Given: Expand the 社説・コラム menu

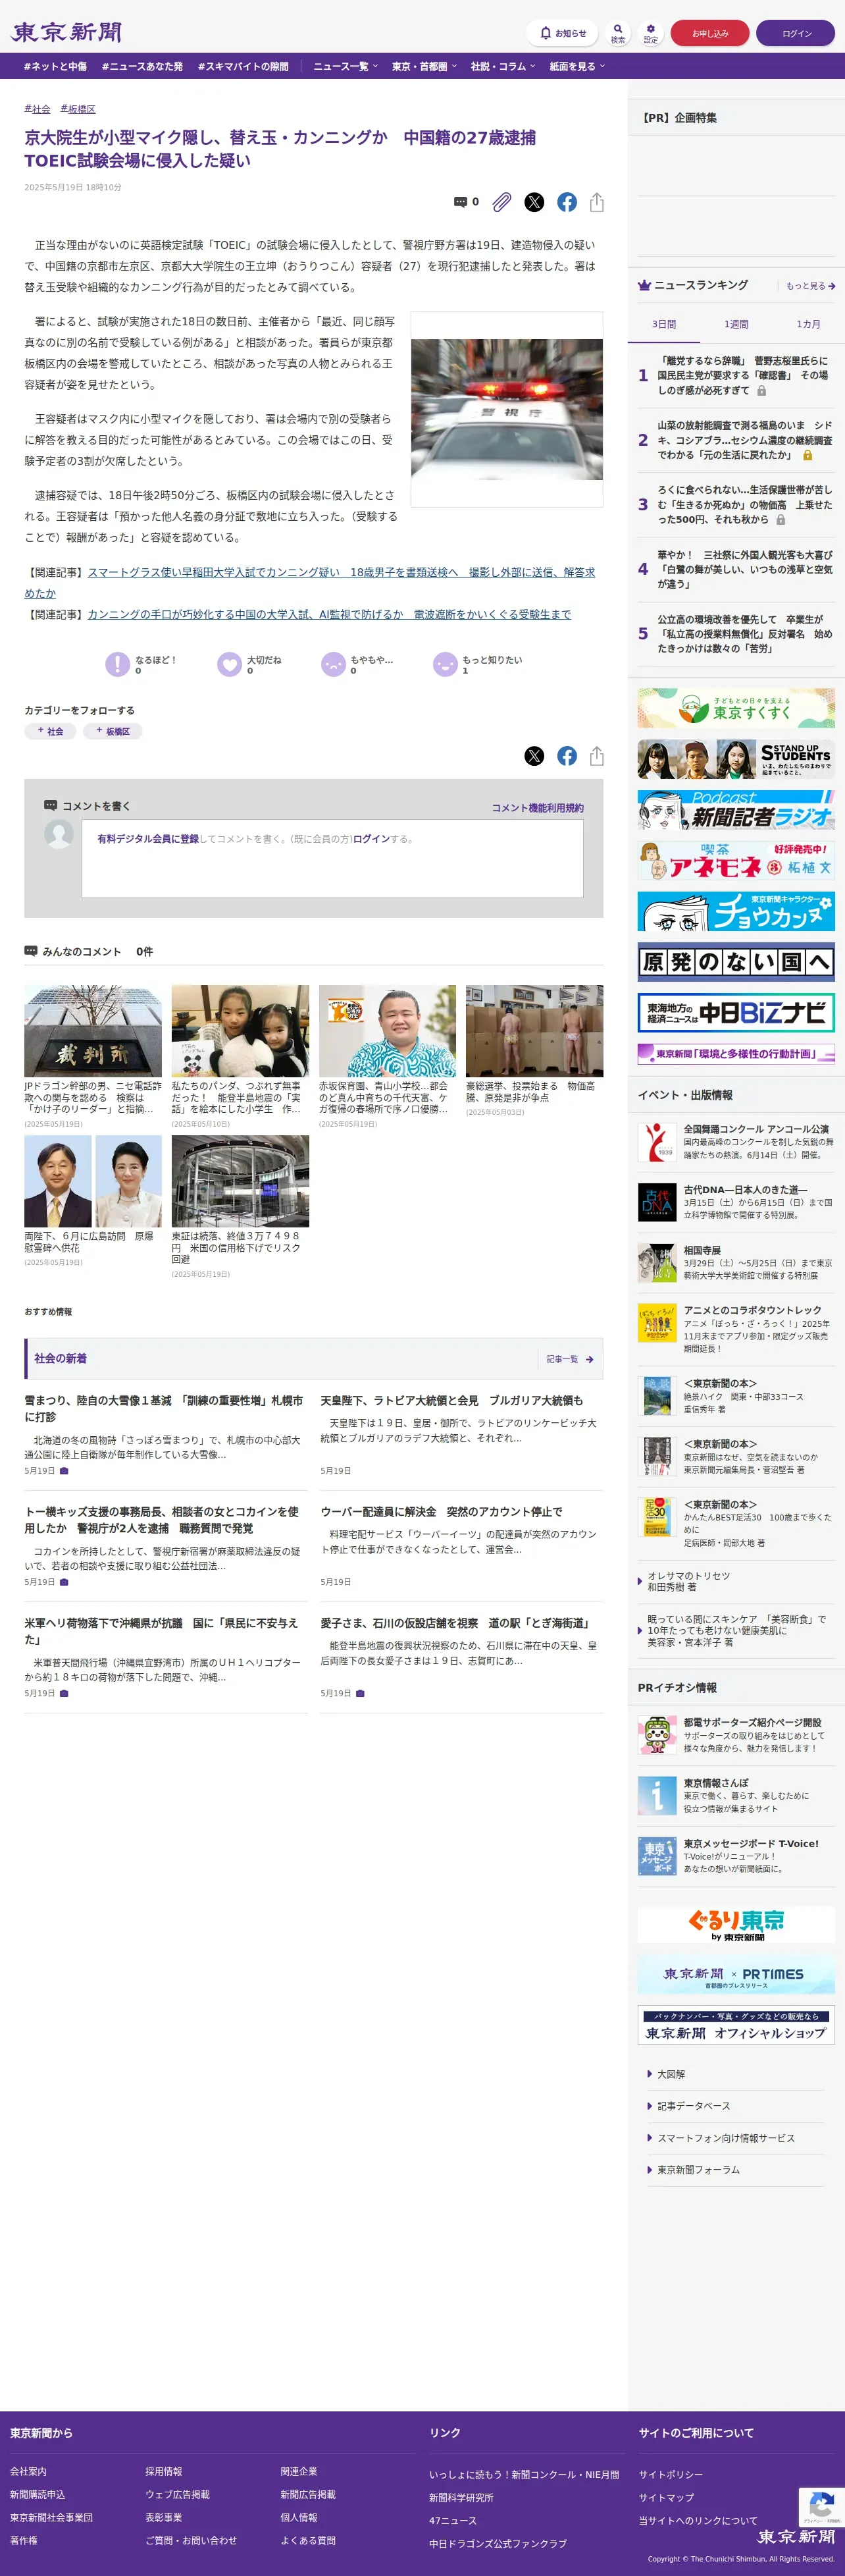Looking at the screenshot, I should (x=503, y=66).
